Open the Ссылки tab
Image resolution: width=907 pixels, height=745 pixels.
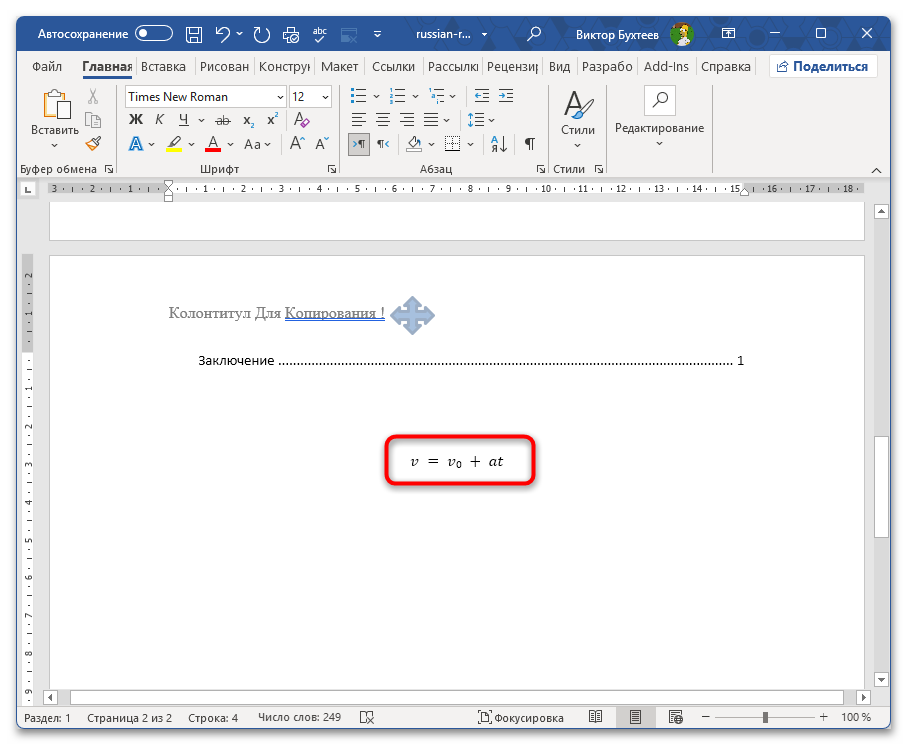click(x=393, y=67)
